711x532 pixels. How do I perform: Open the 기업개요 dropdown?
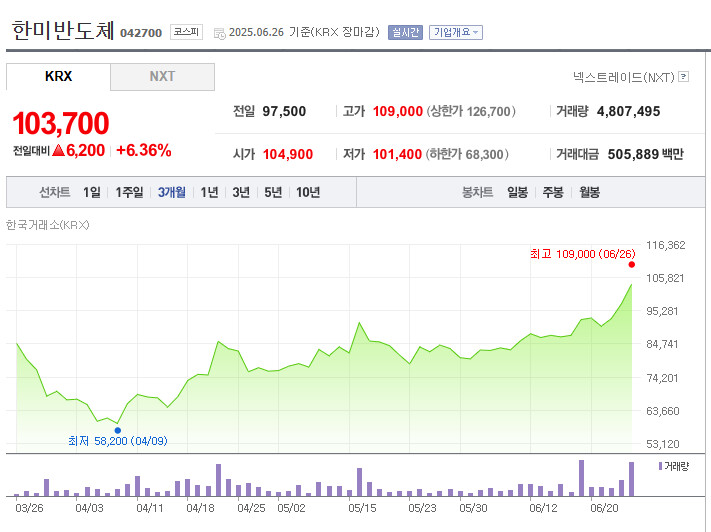click(x=456, y=32)
